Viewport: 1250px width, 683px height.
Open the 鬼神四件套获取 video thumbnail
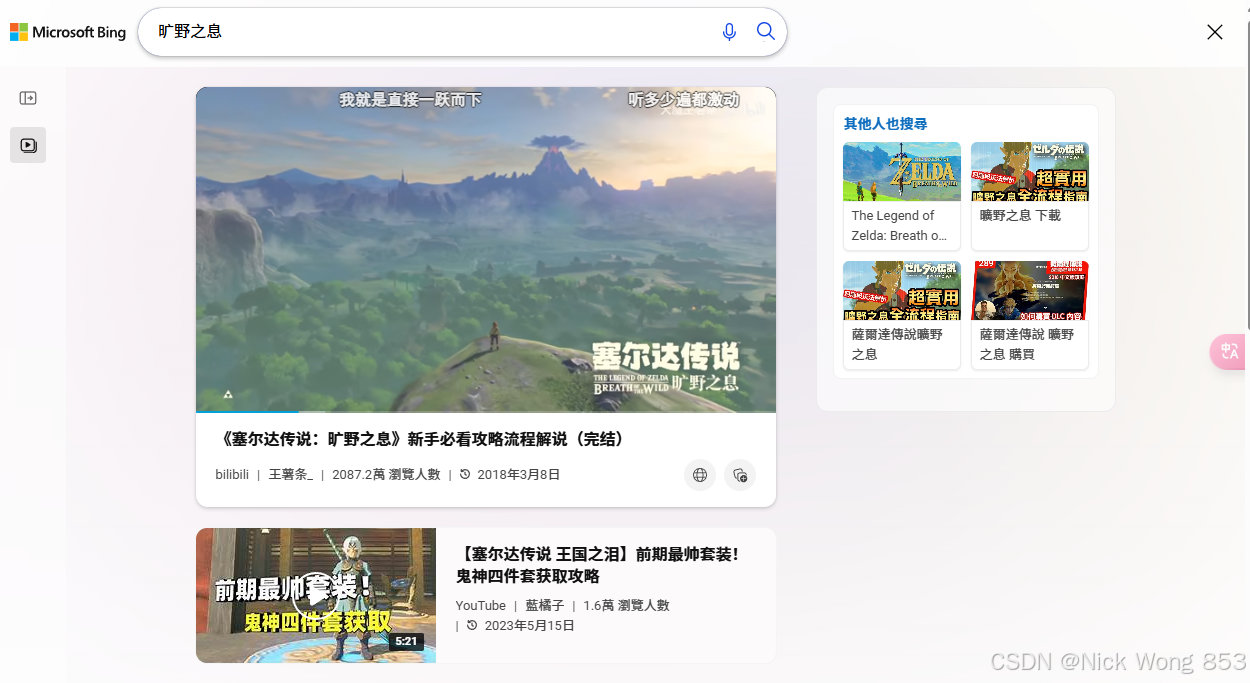pos(315,595)
